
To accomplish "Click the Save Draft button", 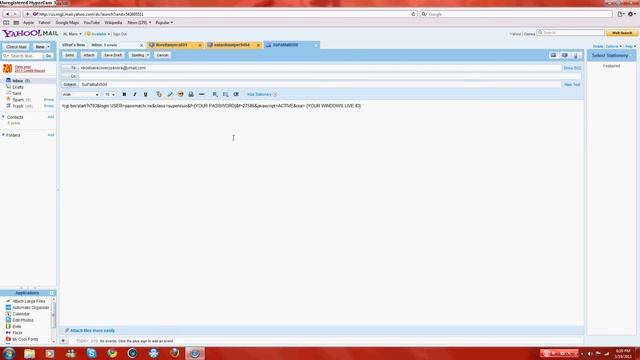I will [113, 55].
